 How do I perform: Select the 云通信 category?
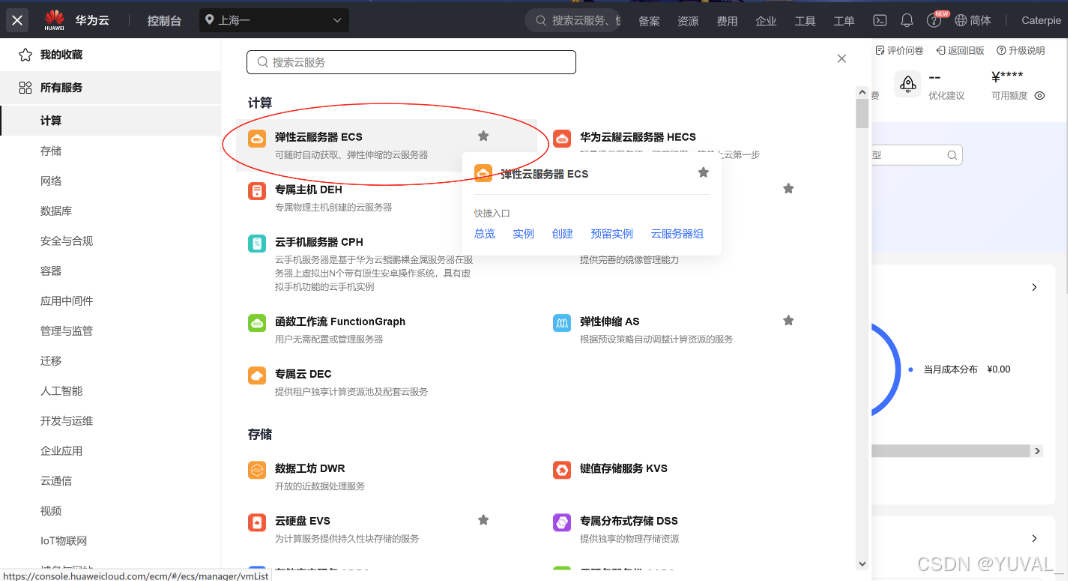click(x=56, y=480)
